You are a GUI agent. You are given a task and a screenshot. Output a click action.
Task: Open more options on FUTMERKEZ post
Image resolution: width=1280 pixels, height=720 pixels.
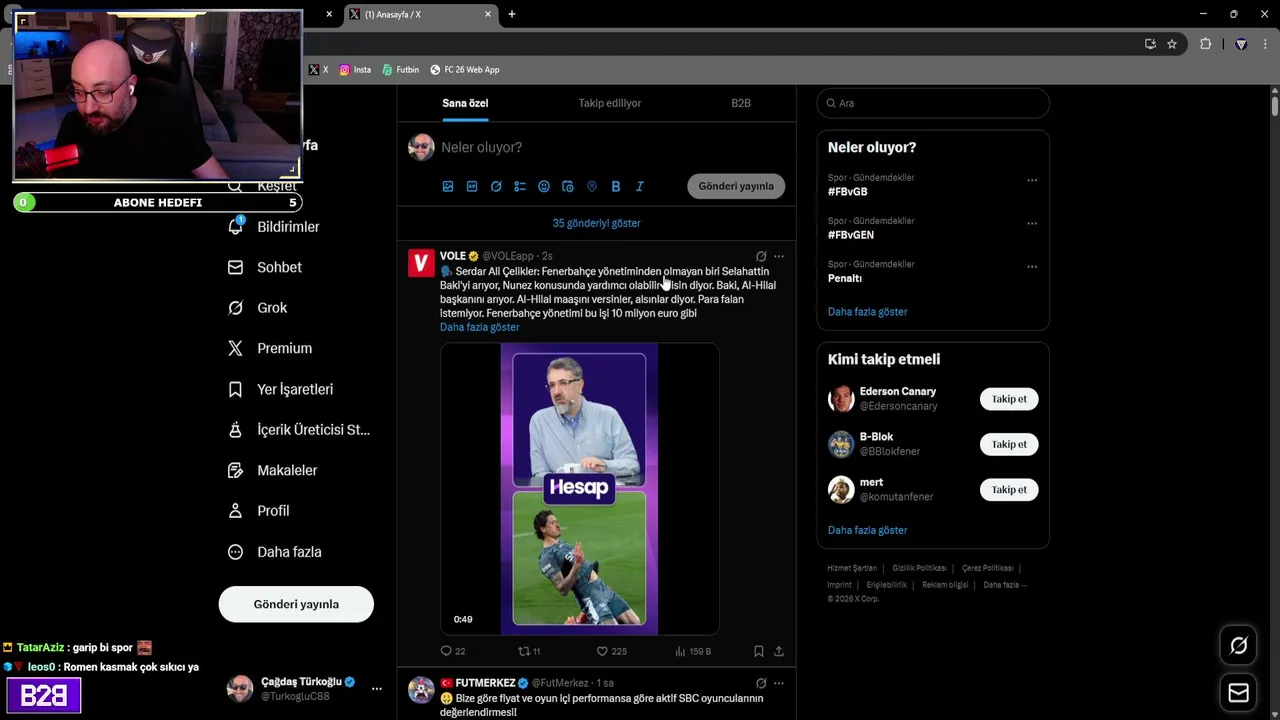click(779, 683)
